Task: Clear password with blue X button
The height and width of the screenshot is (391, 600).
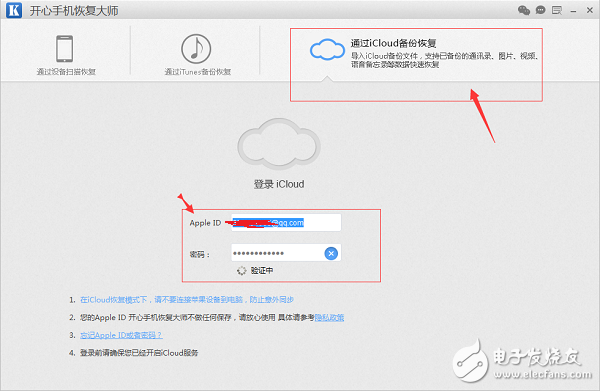Action: pyautogui.click(x=331, y=253)
